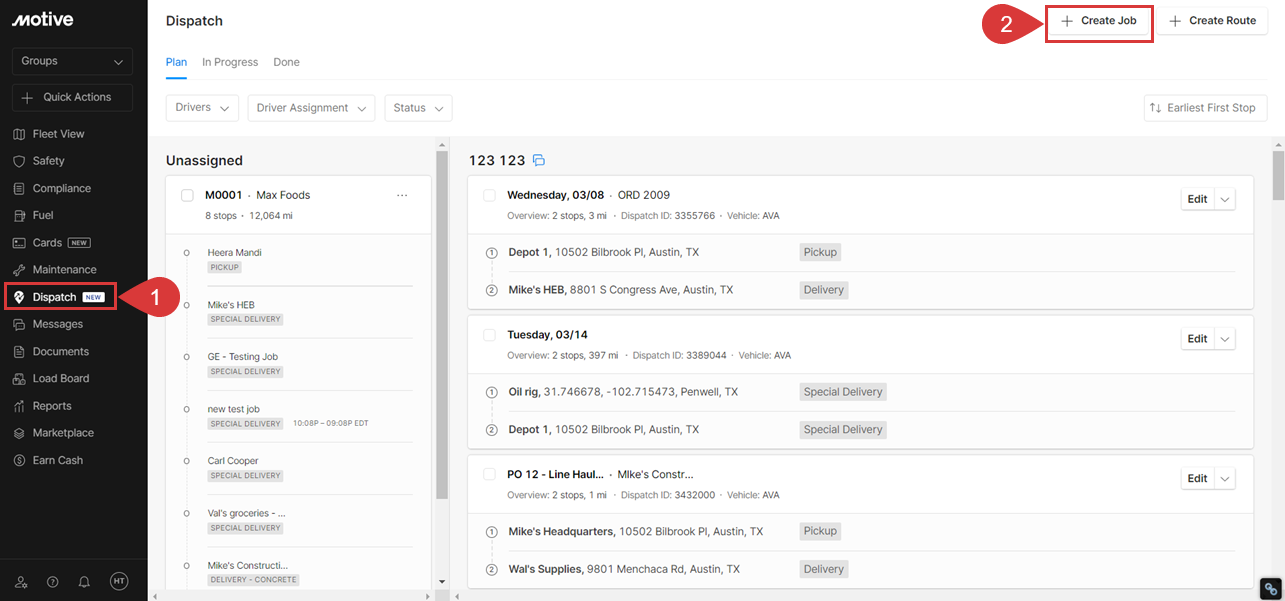Open the HT user avatar

[x=119, y=581]
